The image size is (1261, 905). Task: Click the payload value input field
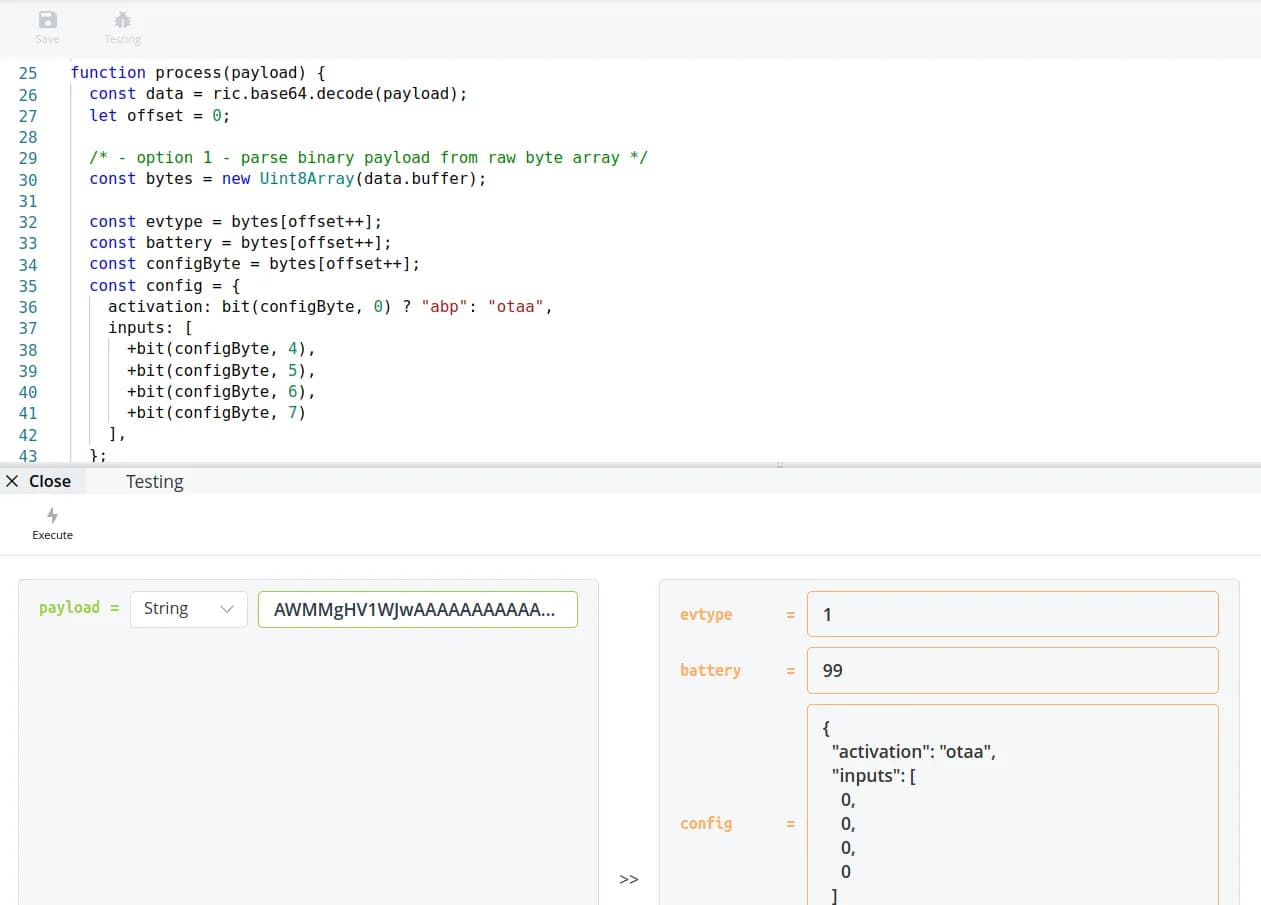(417, 609)
